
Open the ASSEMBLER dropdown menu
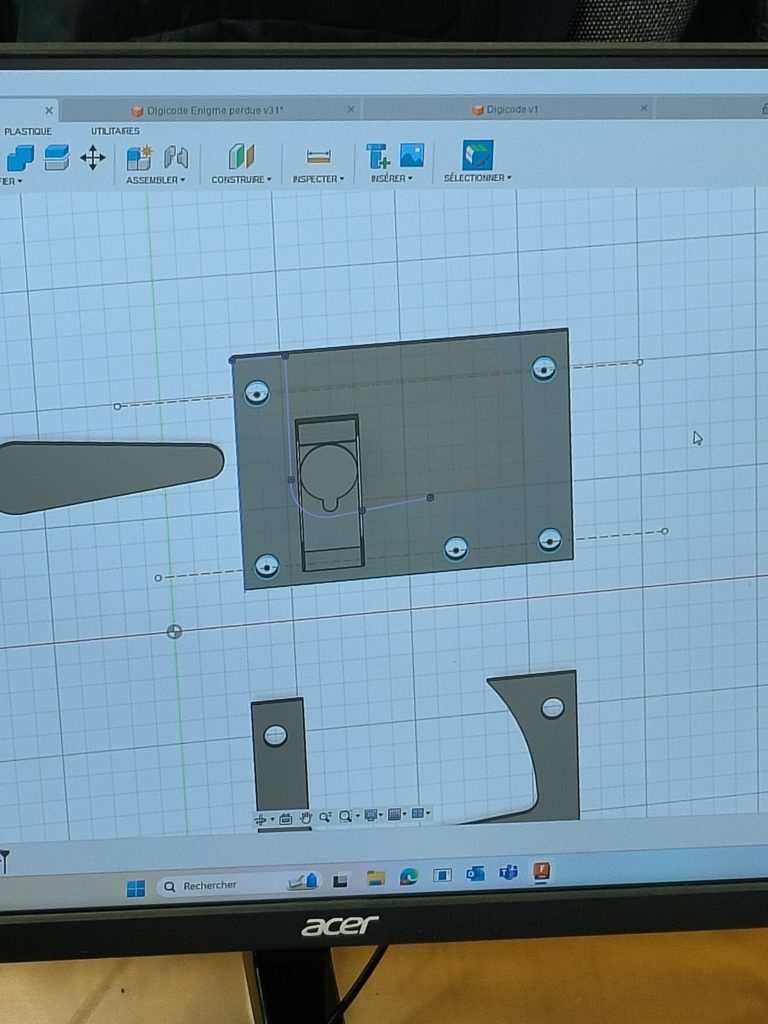(156, 180)
